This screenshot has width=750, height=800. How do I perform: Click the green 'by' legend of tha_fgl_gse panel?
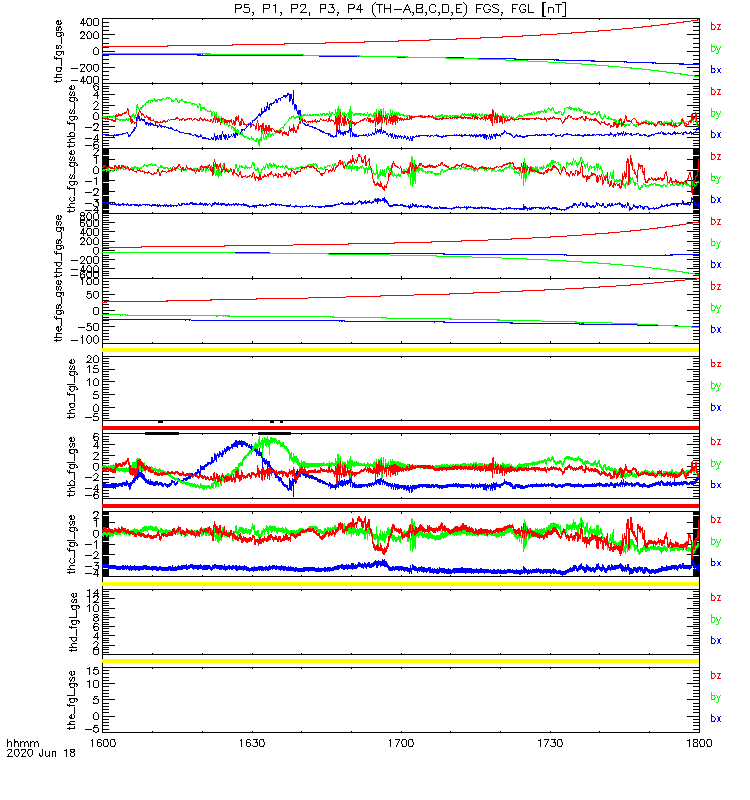tap(716, 386)
